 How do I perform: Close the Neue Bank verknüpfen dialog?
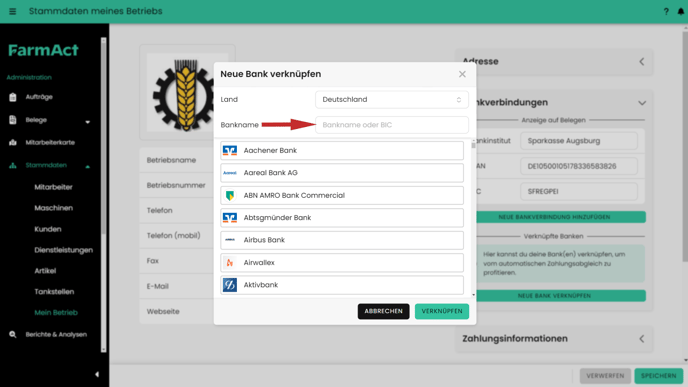pos(462,74)
